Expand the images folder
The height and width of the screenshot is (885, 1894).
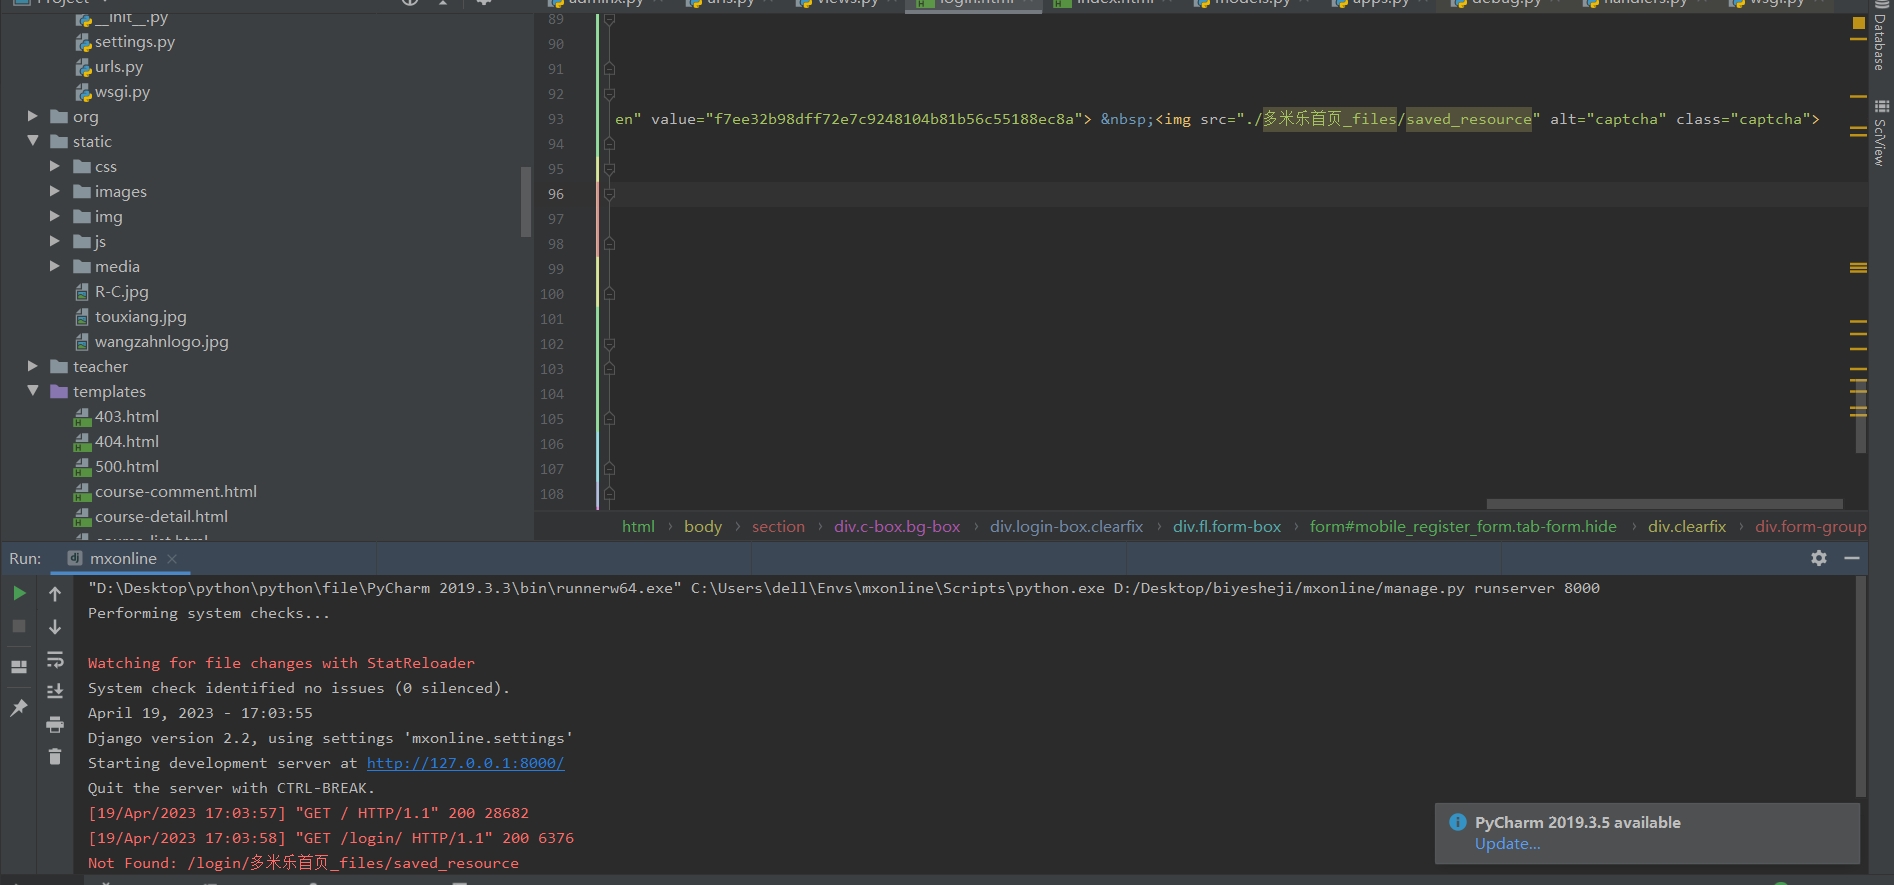point(55,191)
